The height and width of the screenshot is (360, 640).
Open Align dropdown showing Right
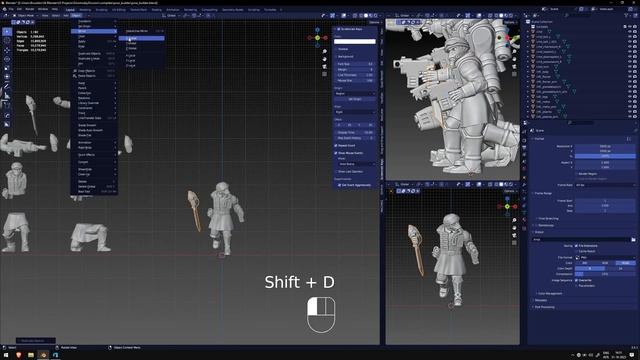coord(355,112)
